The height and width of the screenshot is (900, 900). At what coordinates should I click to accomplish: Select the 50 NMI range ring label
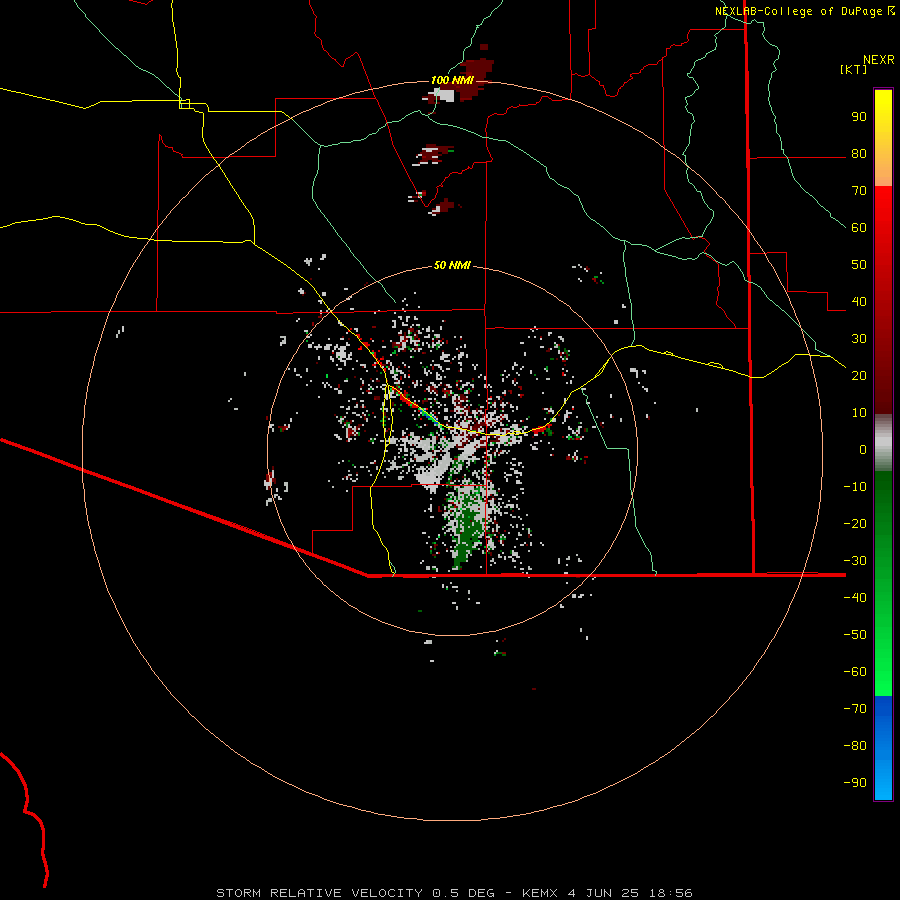click(452, 265)
